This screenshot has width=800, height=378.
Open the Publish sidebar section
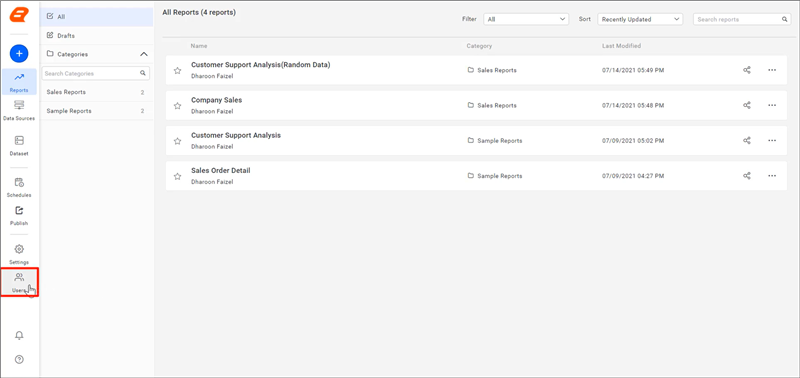click(x=19, y=215)
